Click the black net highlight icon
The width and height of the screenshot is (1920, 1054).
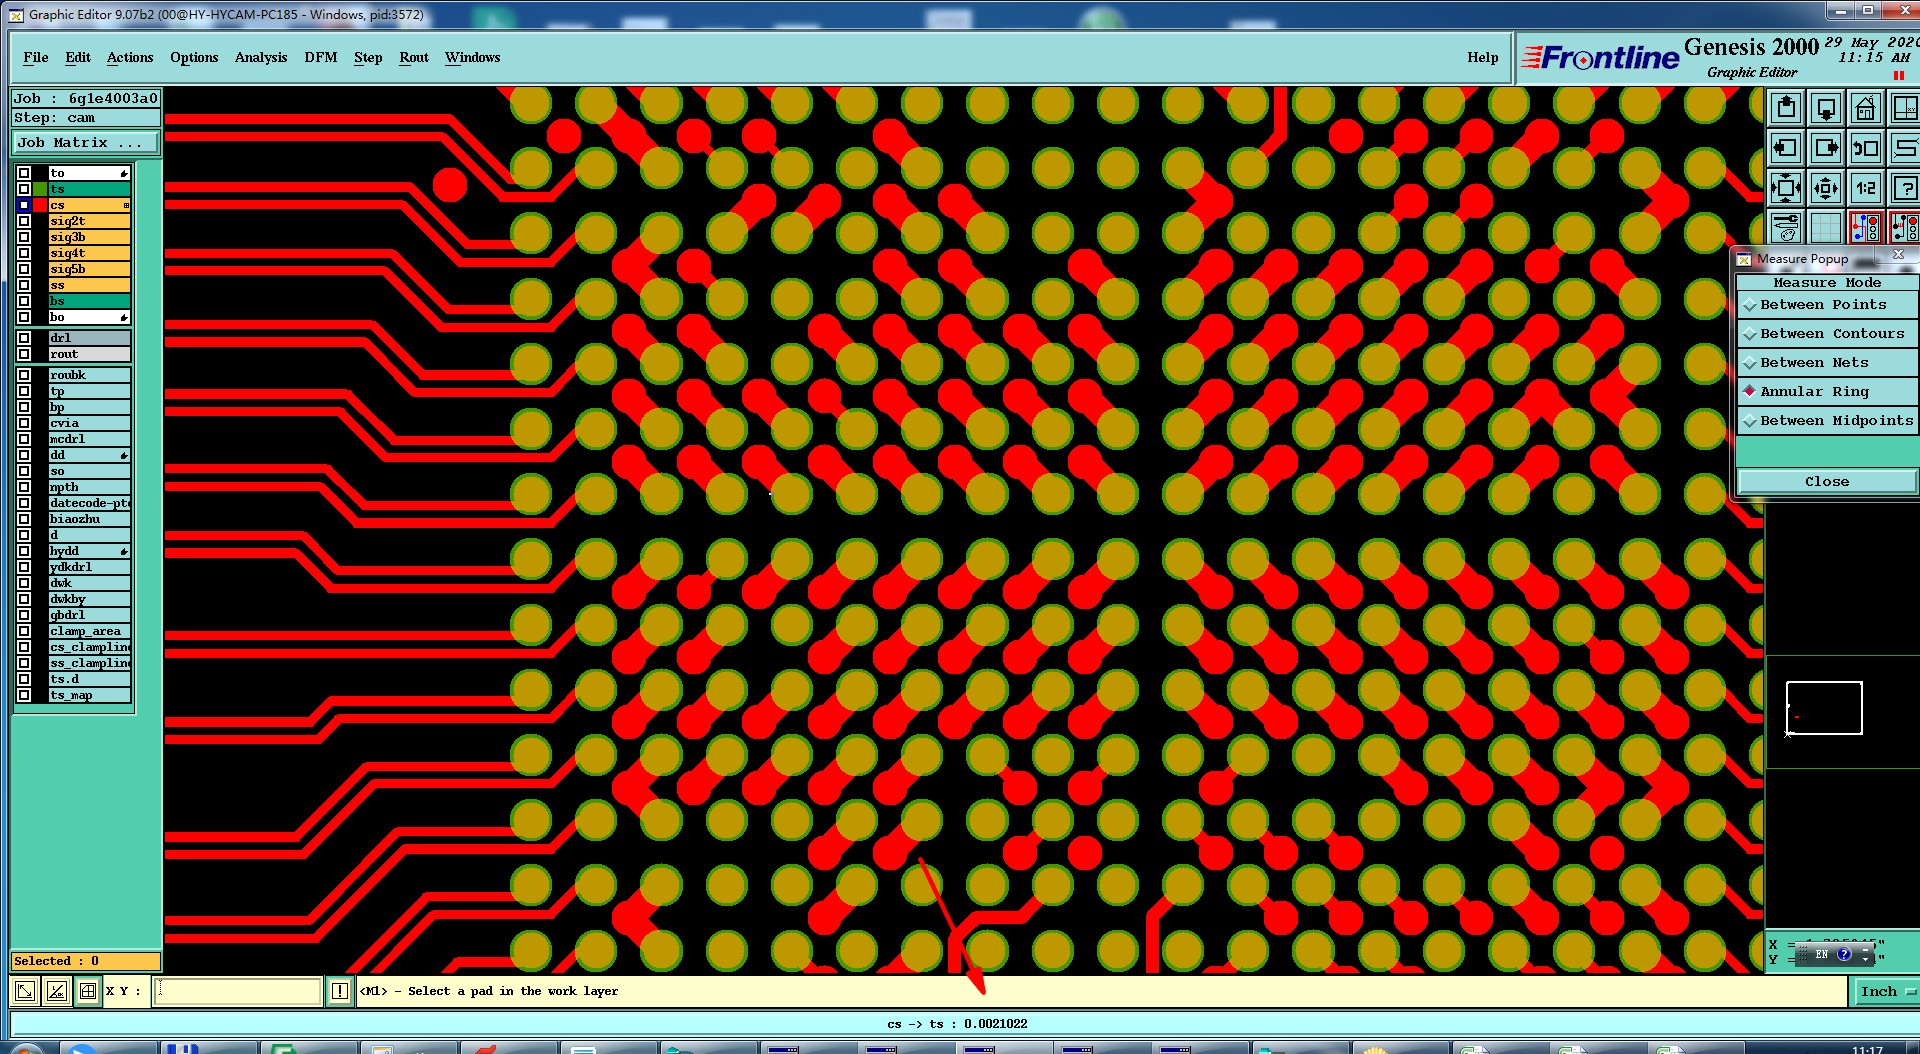tap(1904, 227)
